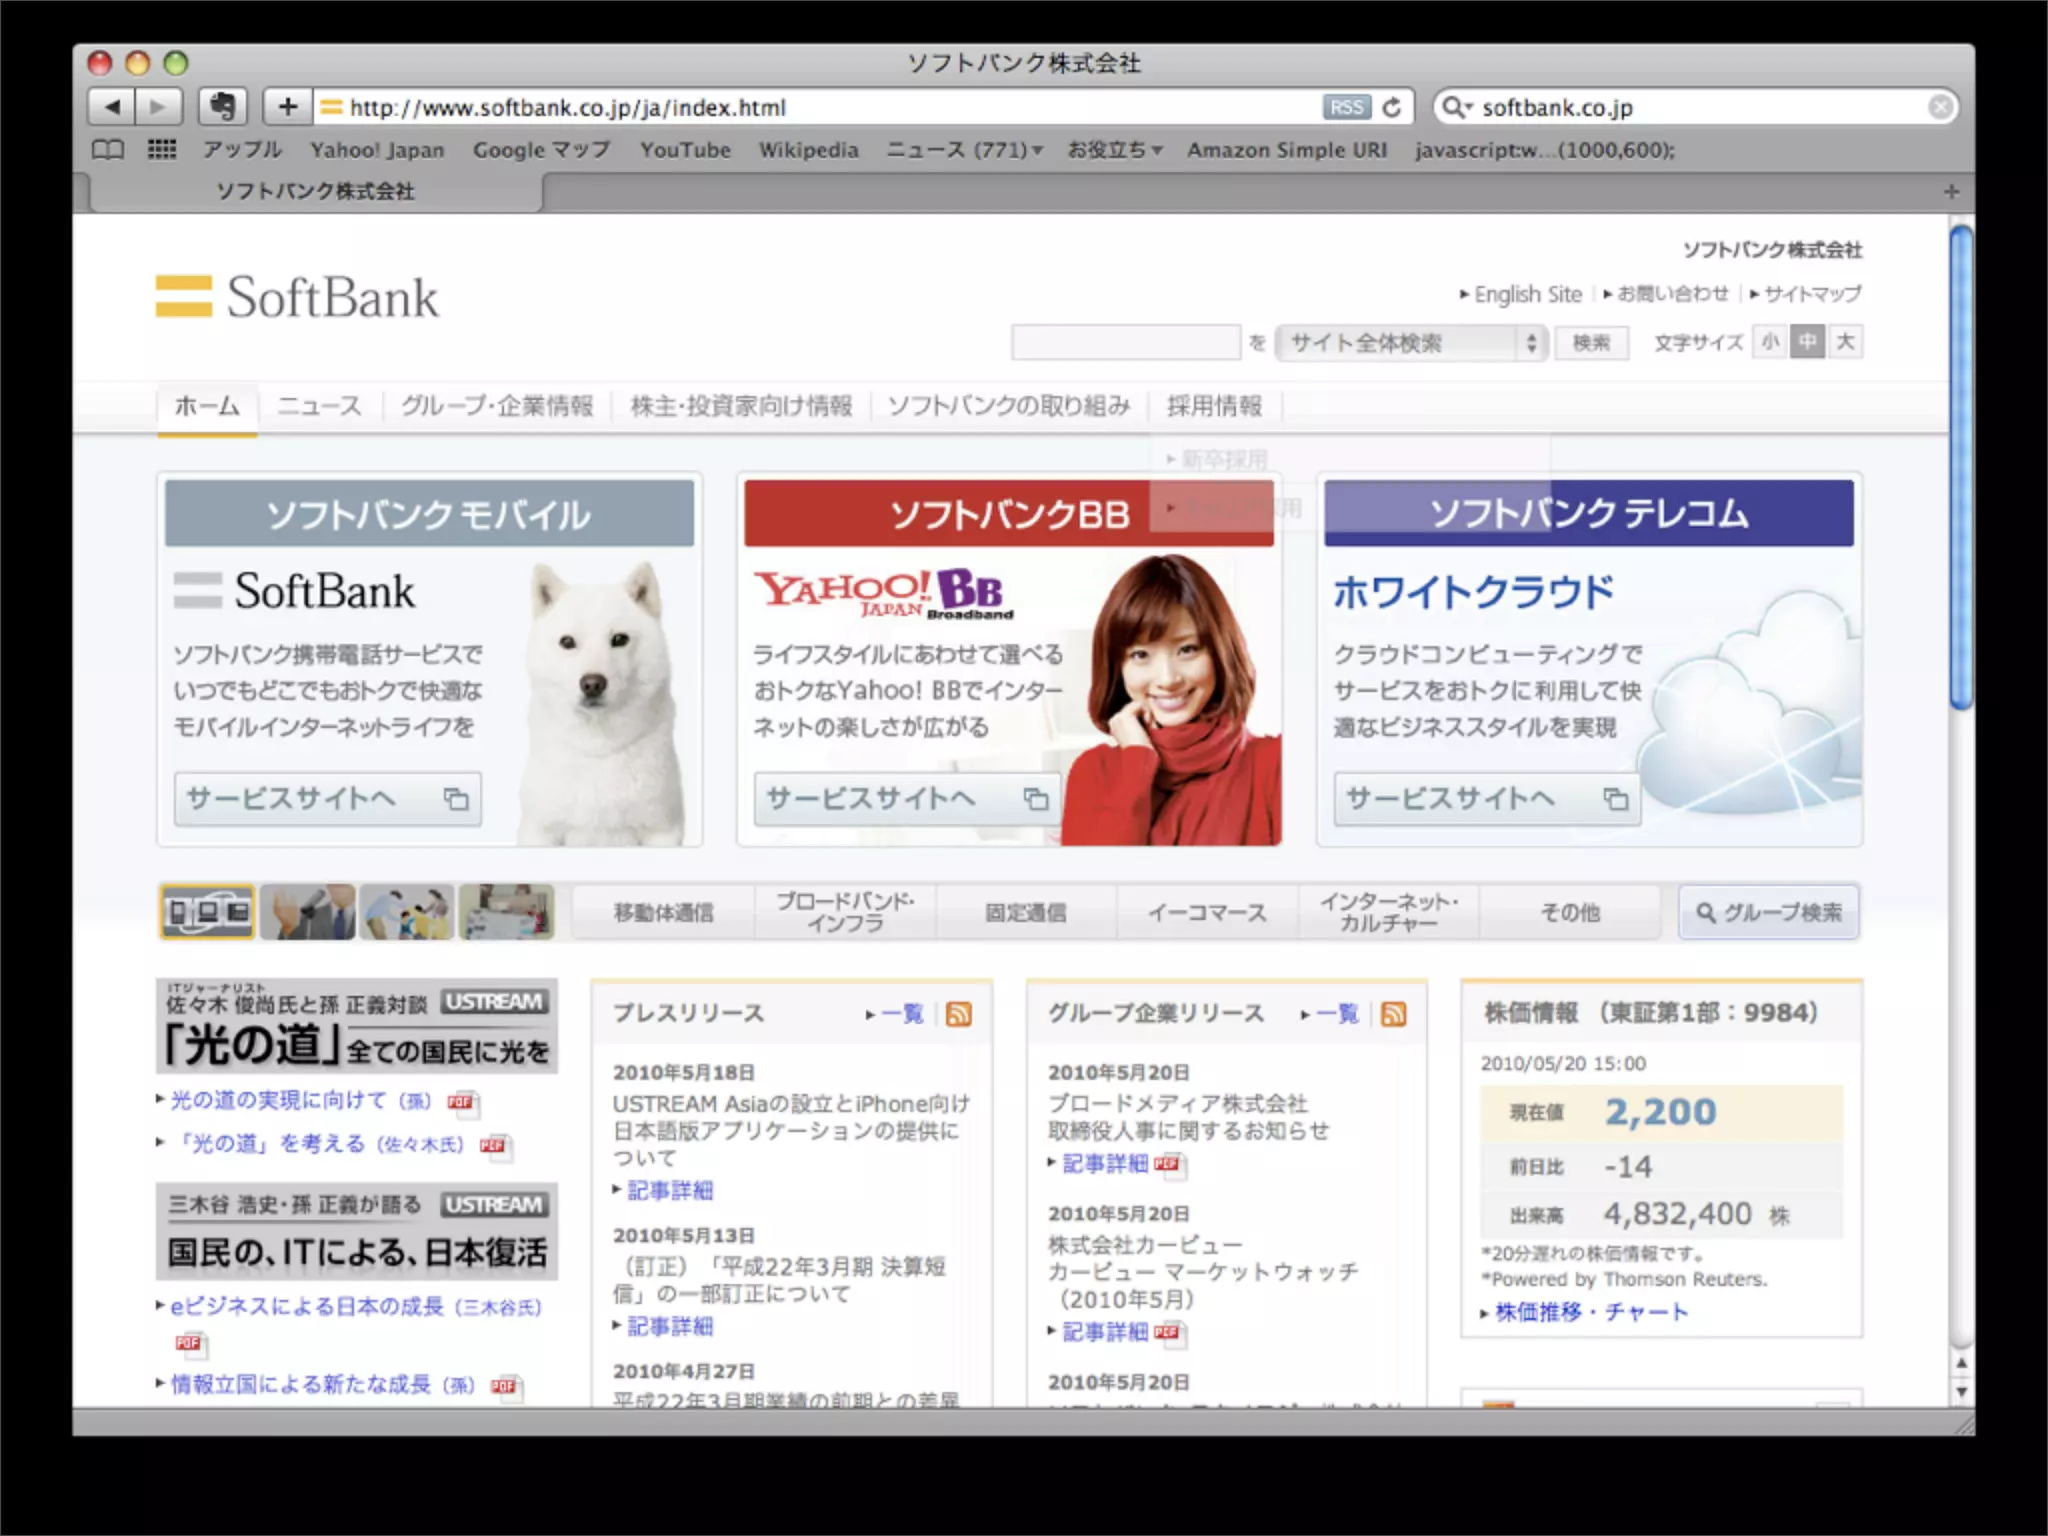Open the サイト全体検索 dropdown

[x=1413, y=343]
